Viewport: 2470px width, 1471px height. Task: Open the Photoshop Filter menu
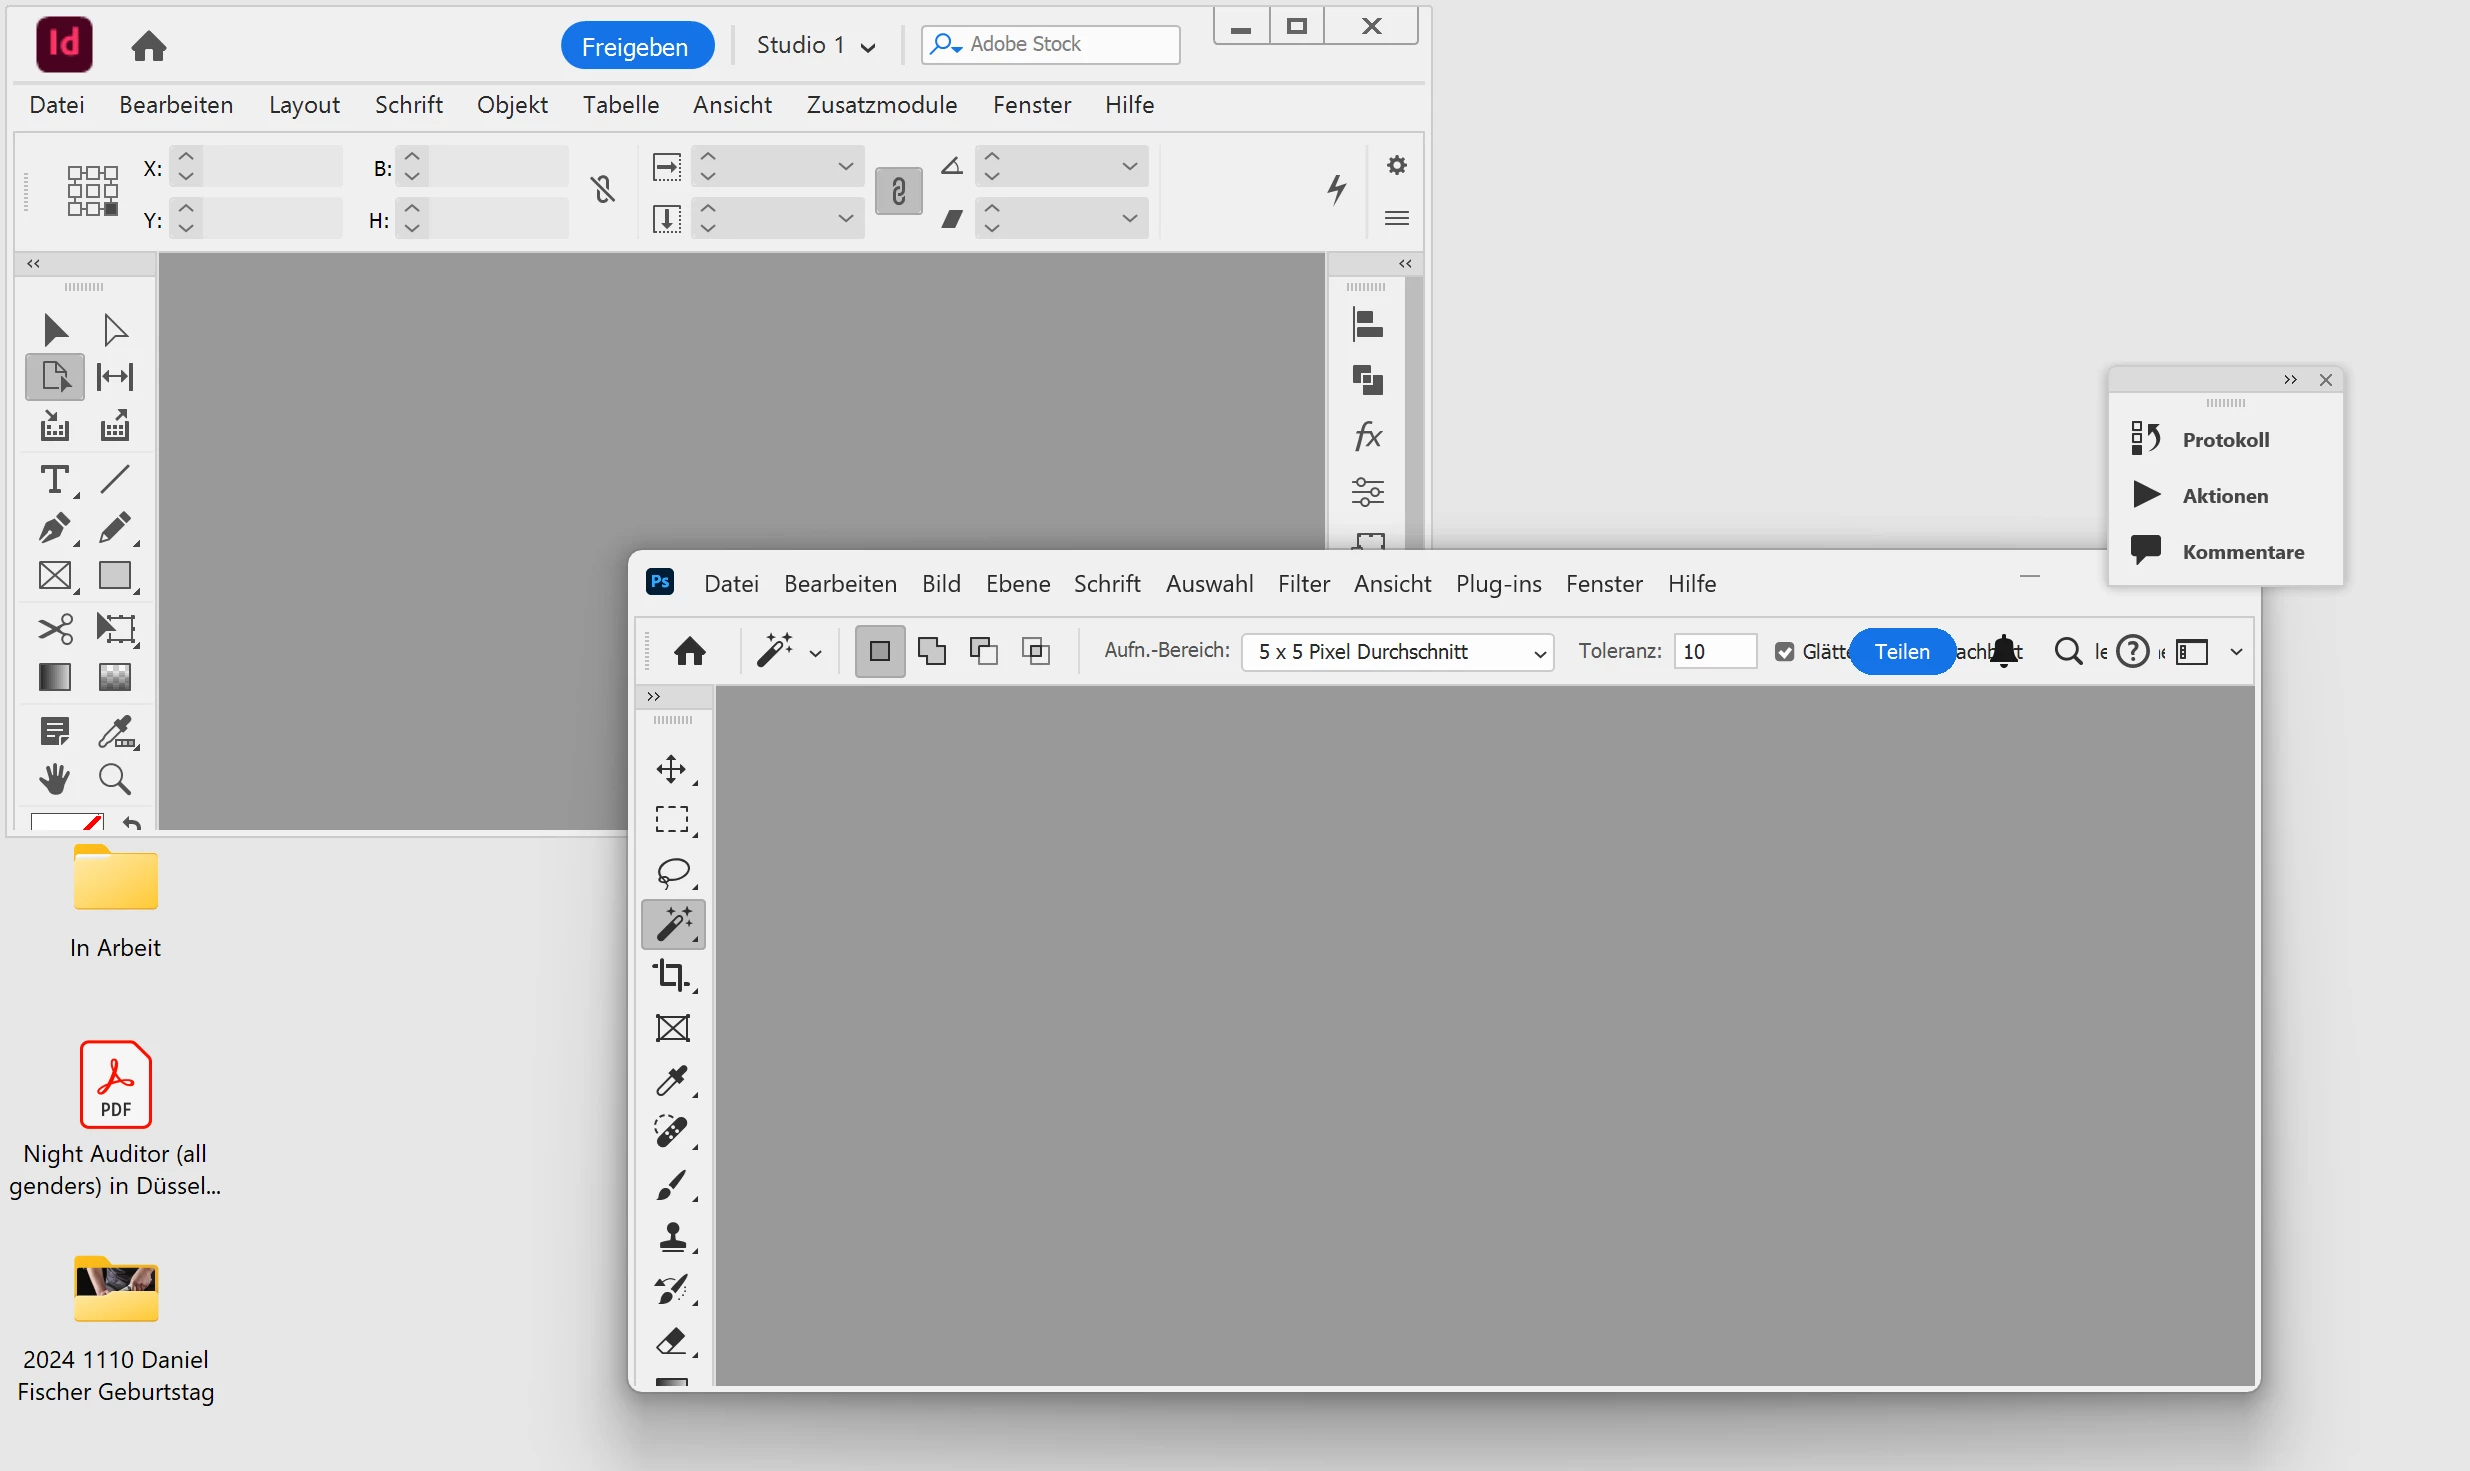click(1303, 584)
